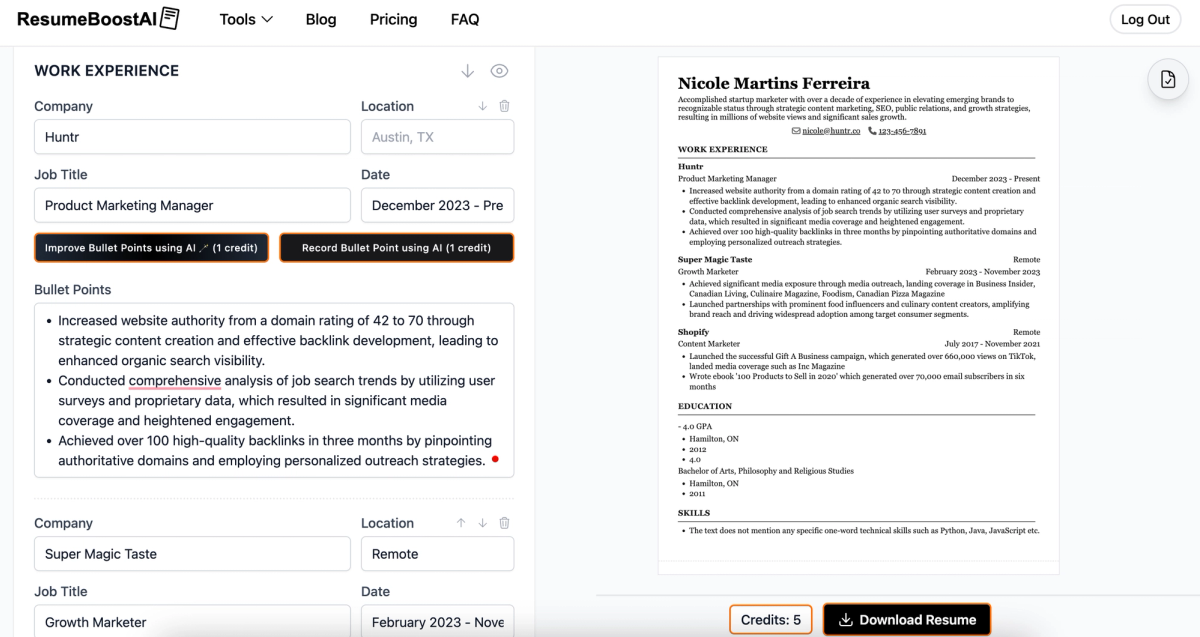Click the Download Resume button
The height and width of the screenshot is (637, 1200).
pos(907,620)
